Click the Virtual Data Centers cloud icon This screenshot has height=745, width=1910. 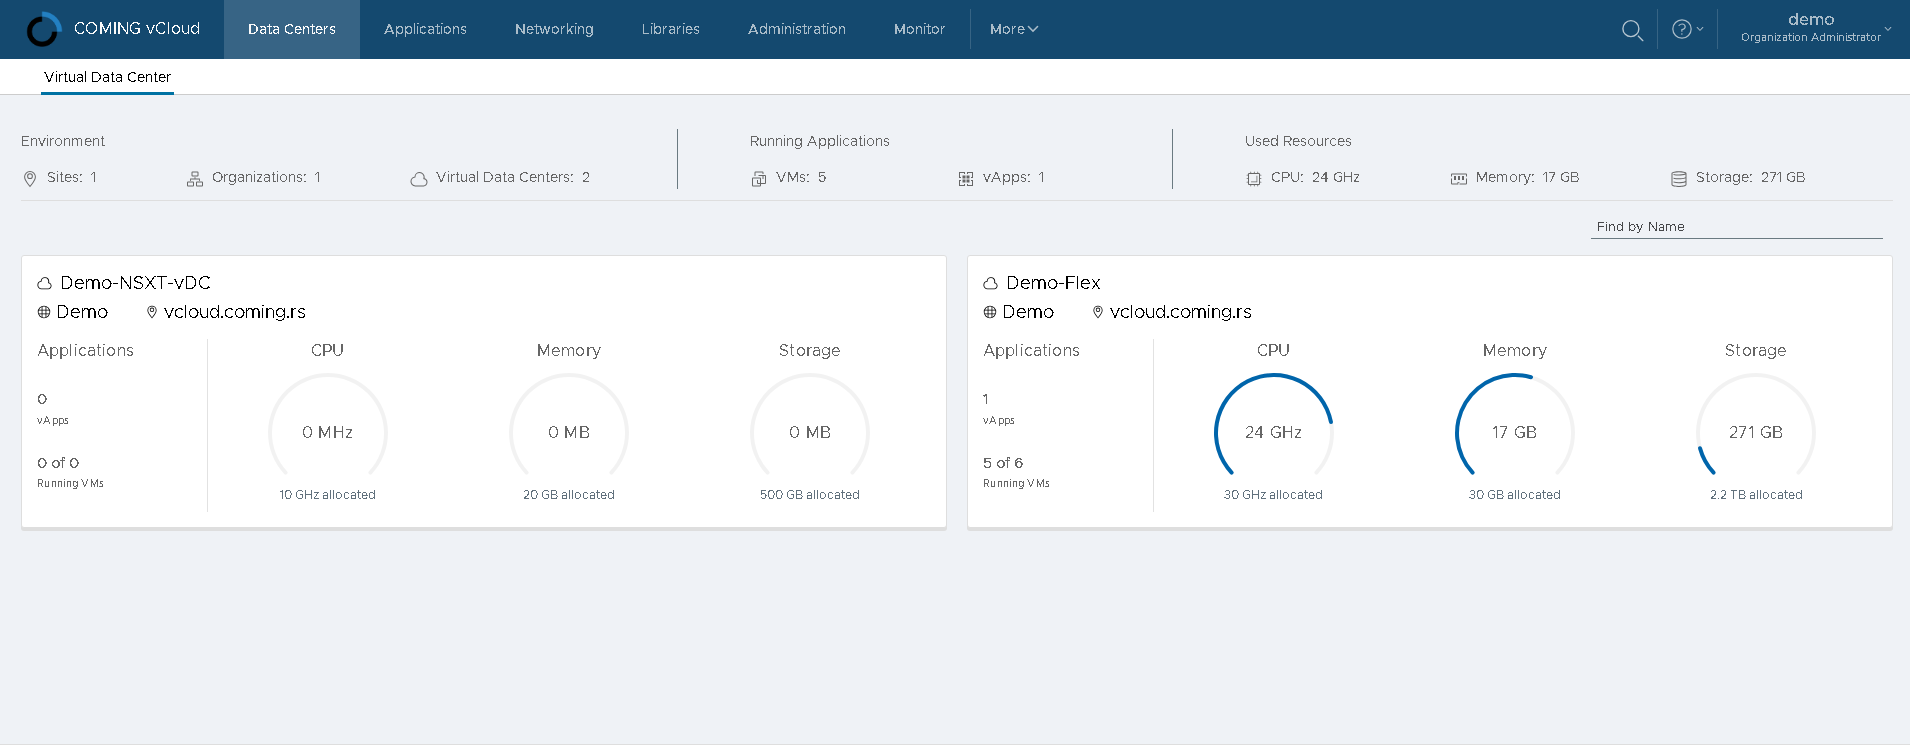coord(419,179)
